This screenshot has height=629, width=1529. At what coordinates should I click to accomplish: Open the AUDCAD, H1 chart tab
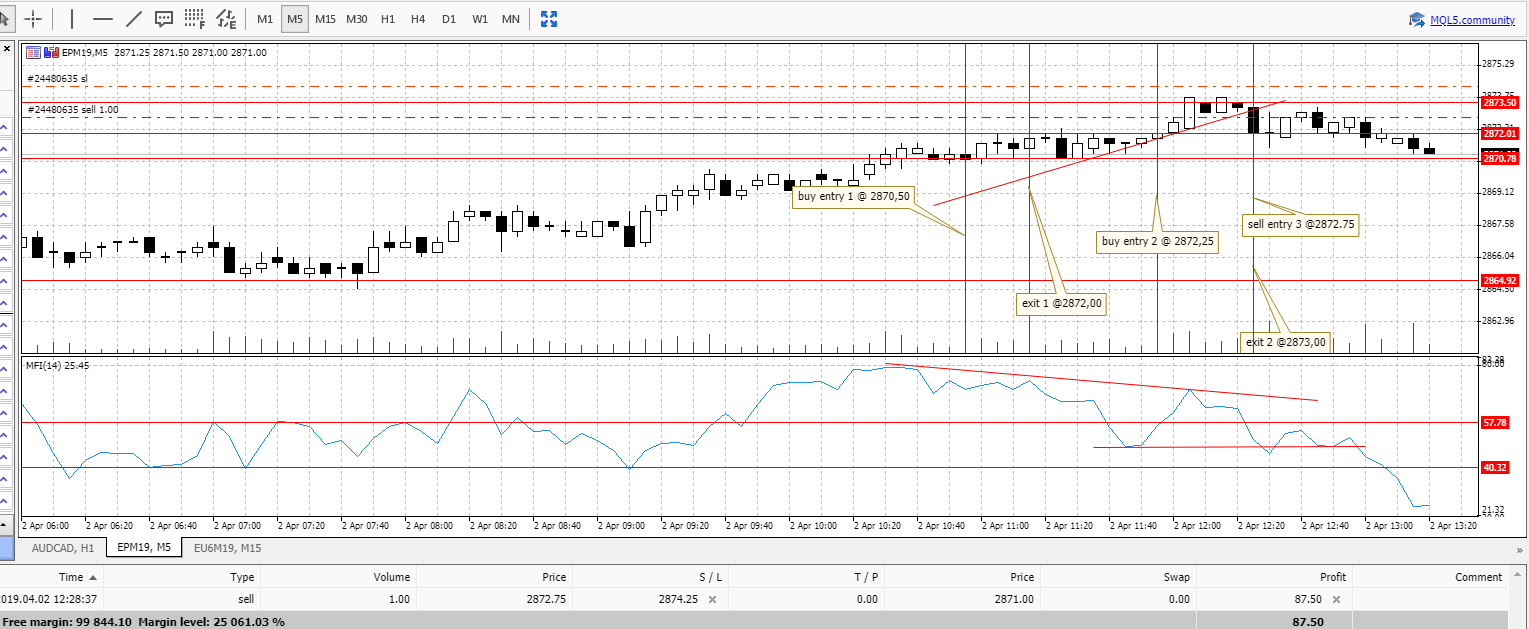[x=63, y=548]
